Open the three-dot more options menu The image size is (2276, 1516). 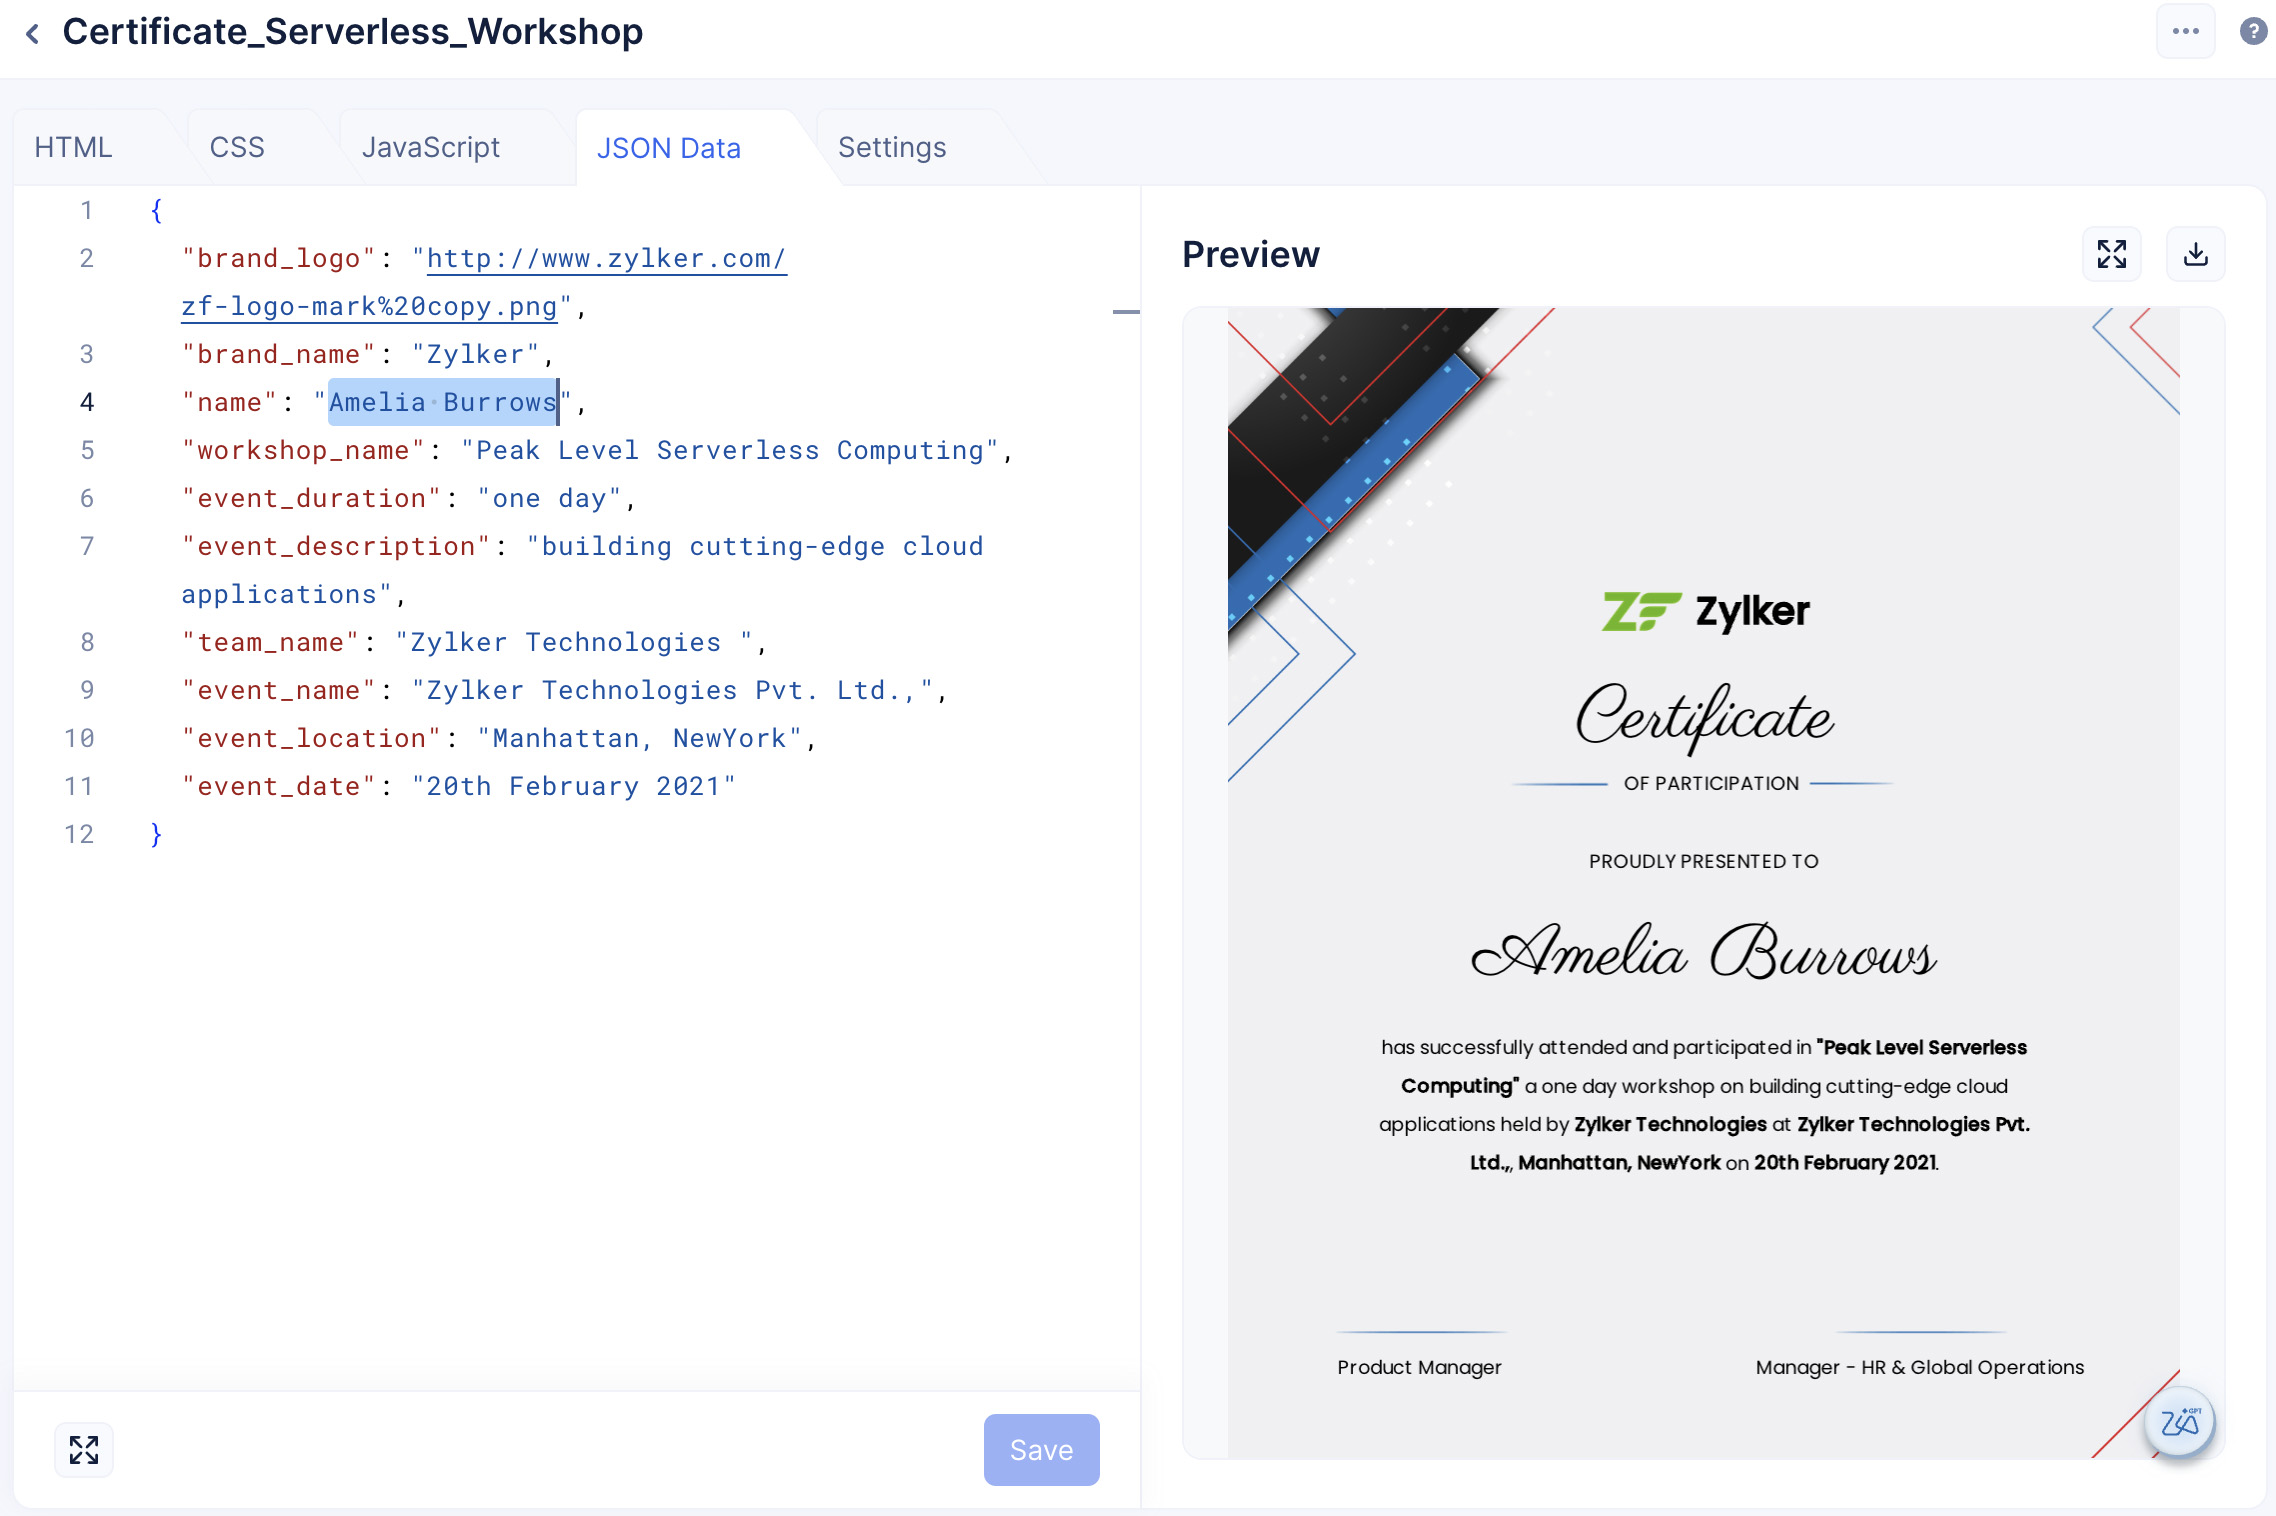2185,32
